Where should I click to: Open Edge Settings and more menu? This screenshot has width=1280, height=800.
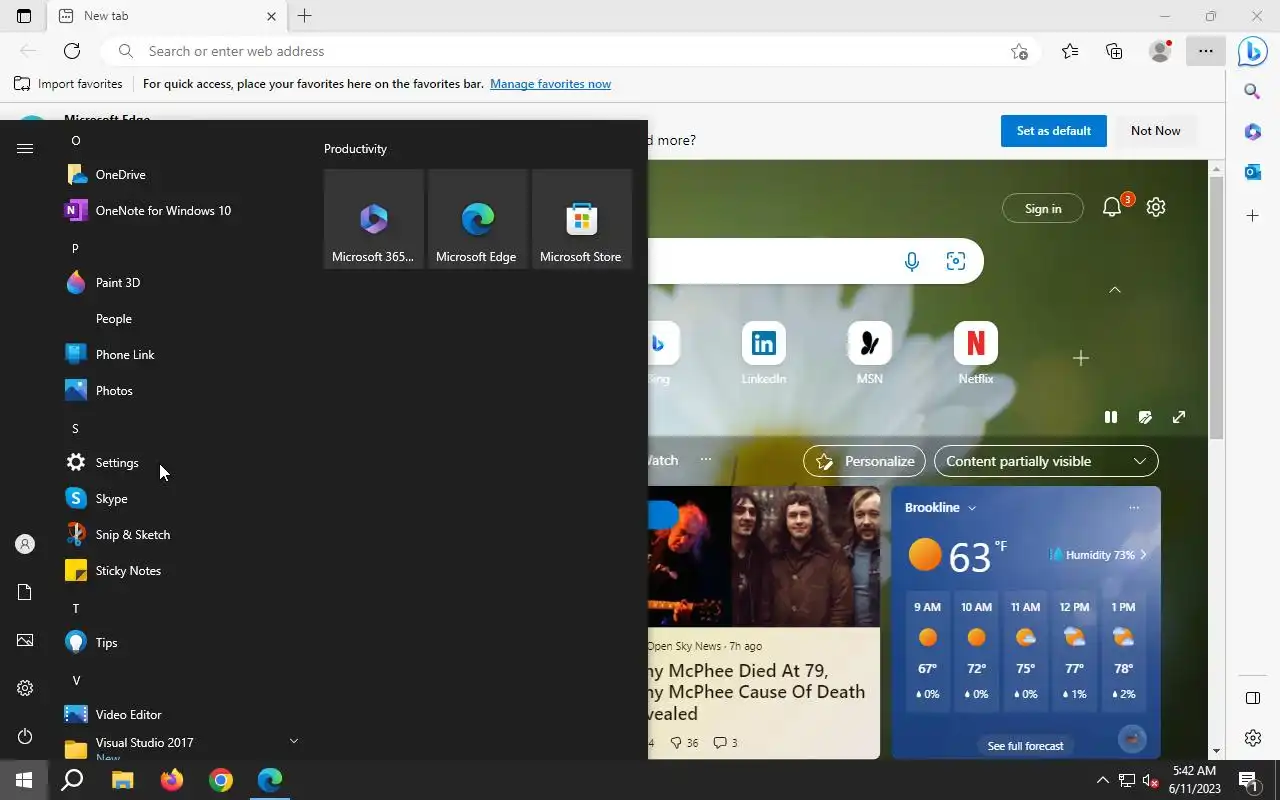coord(1206,51)
